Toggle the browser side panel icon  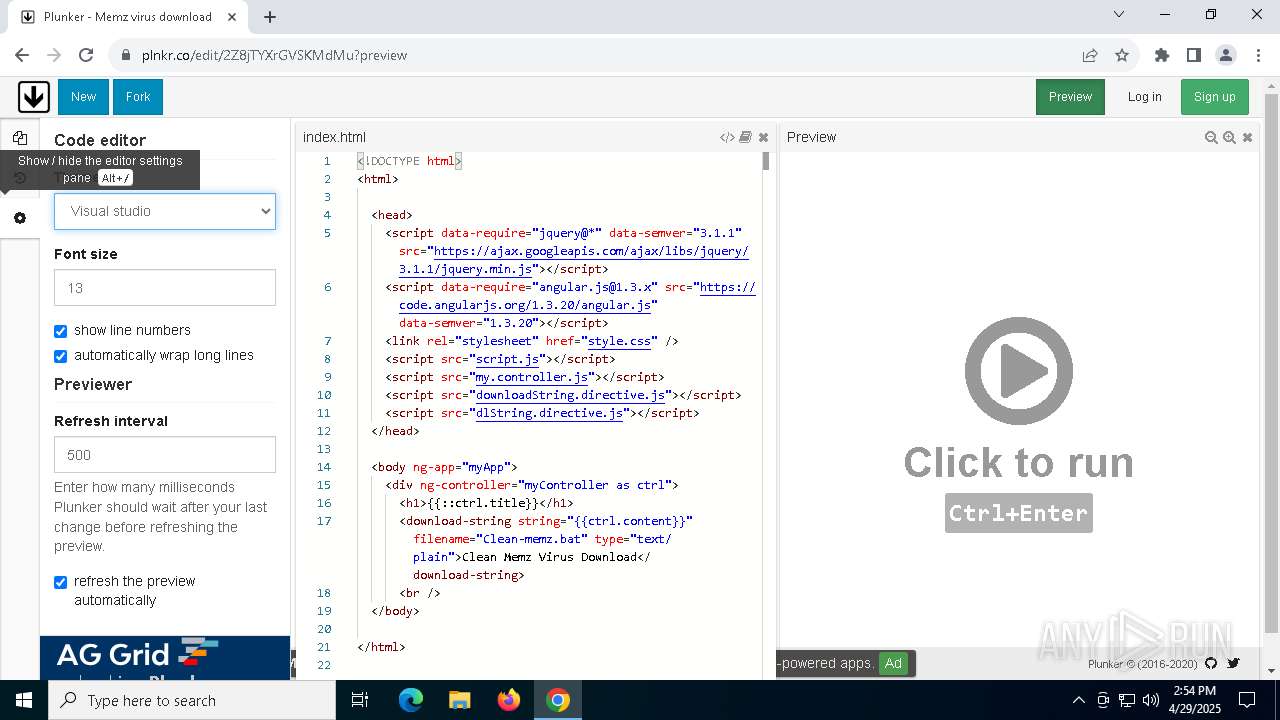pos(1194,55)
